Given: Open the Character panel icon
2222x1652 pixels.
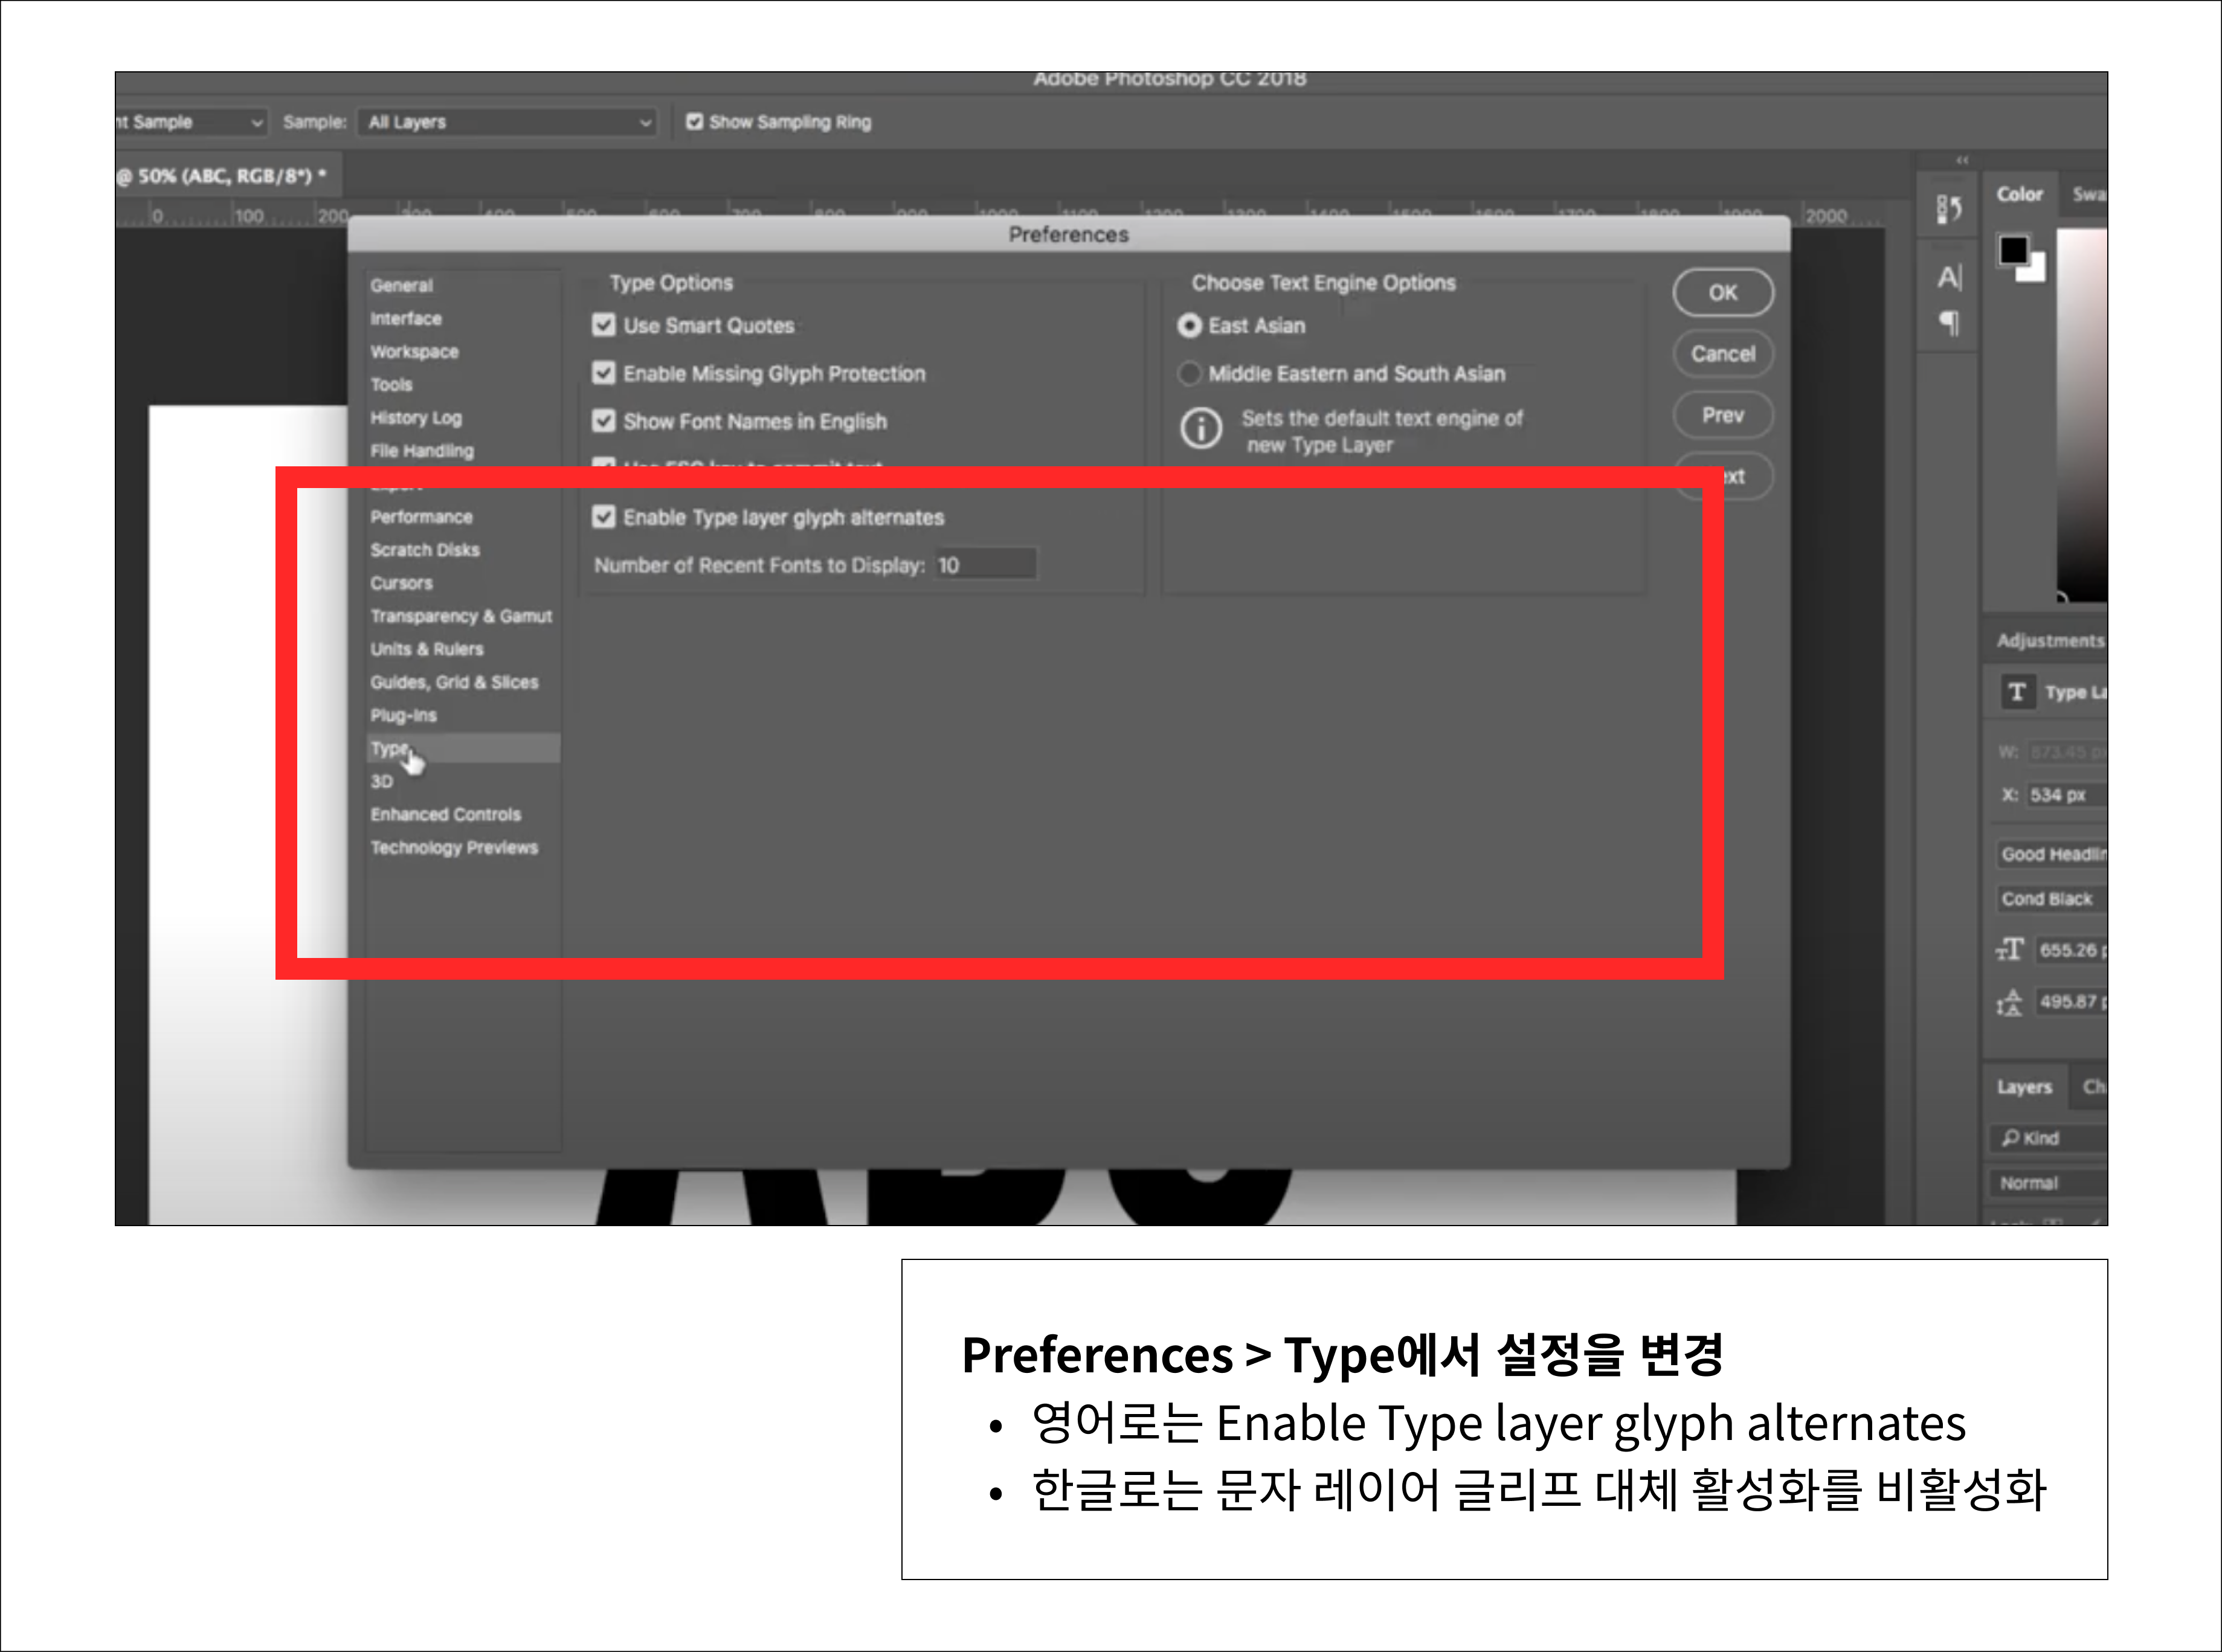Looking at the screenshot, I should pyautogui.click(x=1949, y=277).
